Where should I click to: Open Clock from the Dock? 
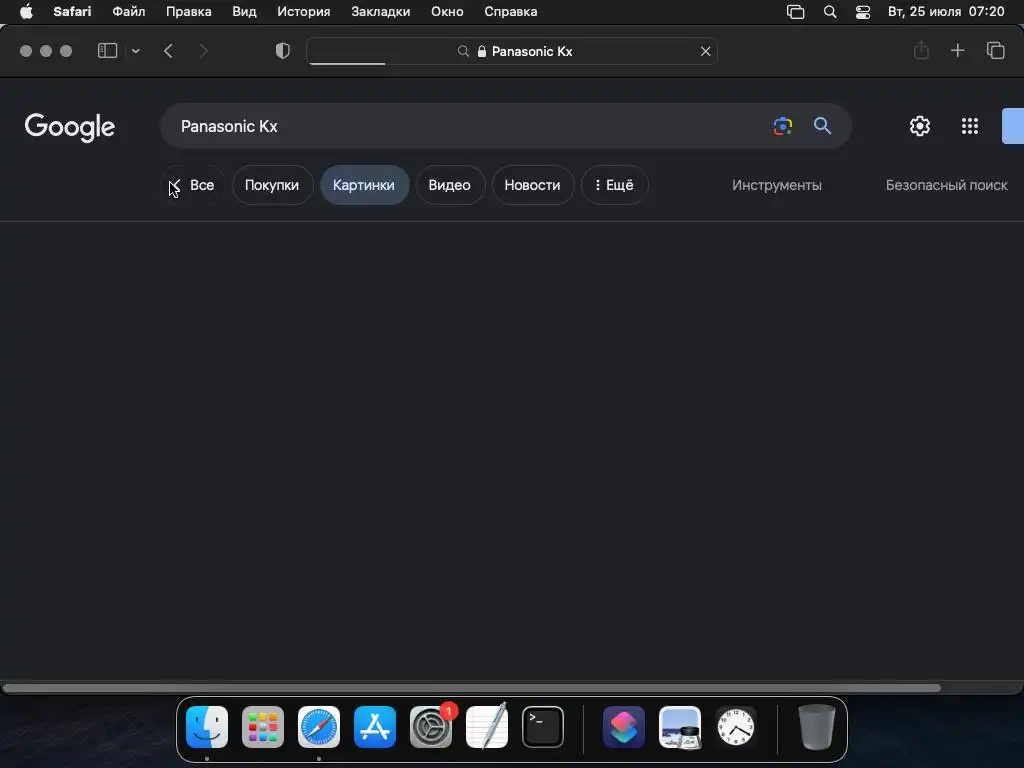point(736,727)
